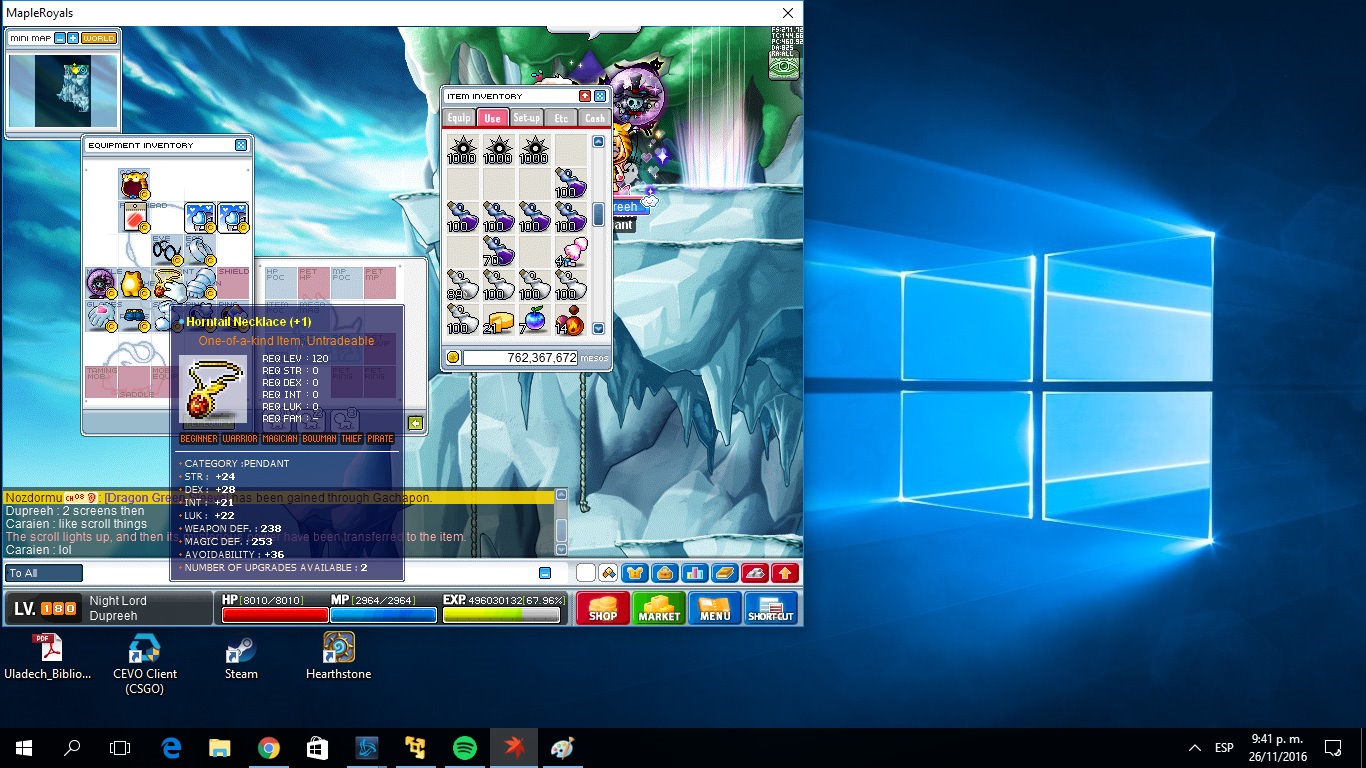Open the key settings keyboard icon
This screenshot has width=1366, height=768.
click(x=755, y=573)
